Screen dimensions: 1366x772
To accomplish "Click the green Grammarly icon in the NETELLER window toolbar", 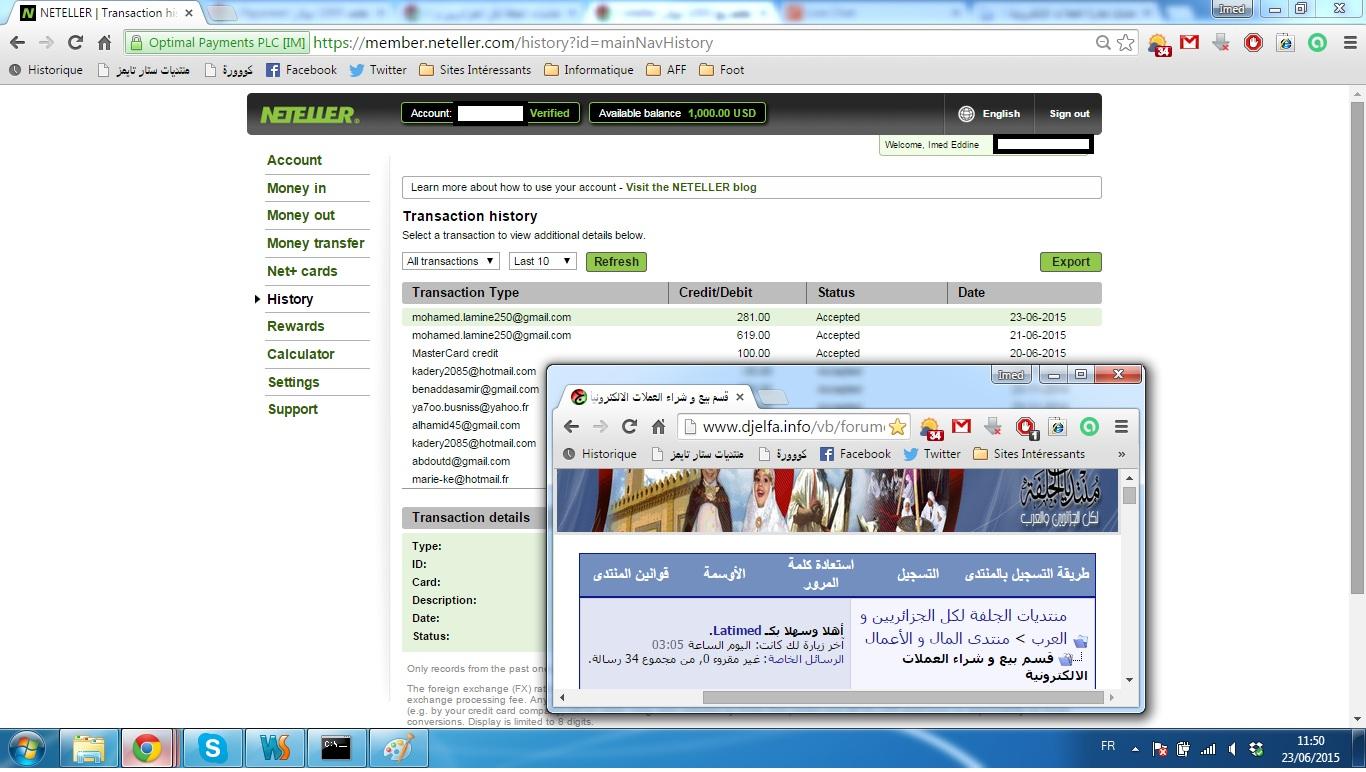I will [1317, 42].
